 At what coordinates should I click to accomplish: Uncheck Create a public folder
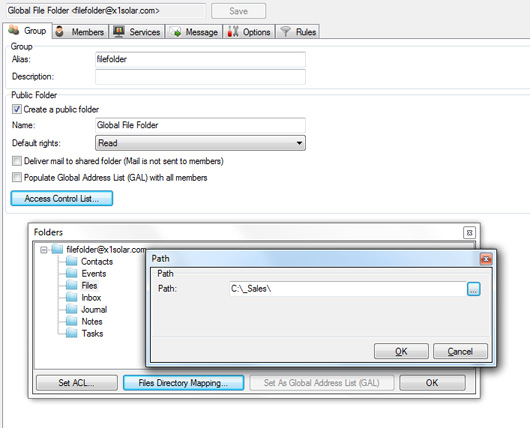[x=17, y=109]
